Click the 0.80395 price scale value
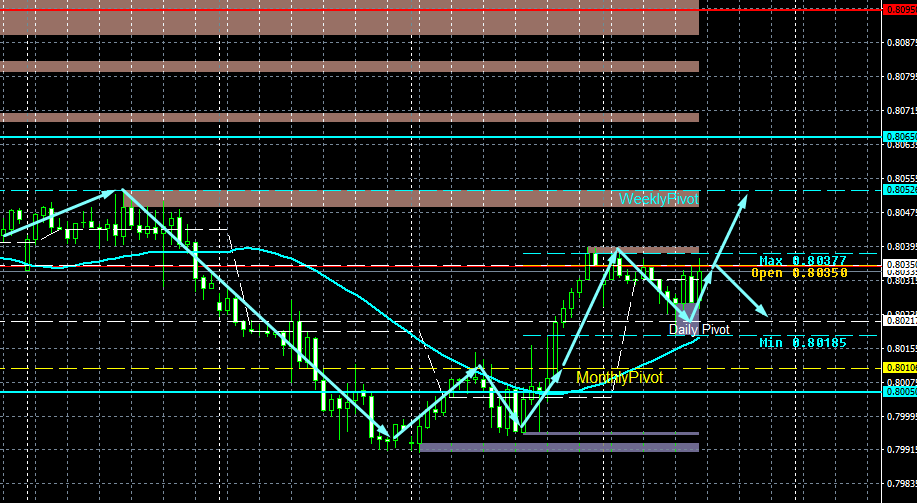Screen dimensions: 917x503 (x=901, y=246)
